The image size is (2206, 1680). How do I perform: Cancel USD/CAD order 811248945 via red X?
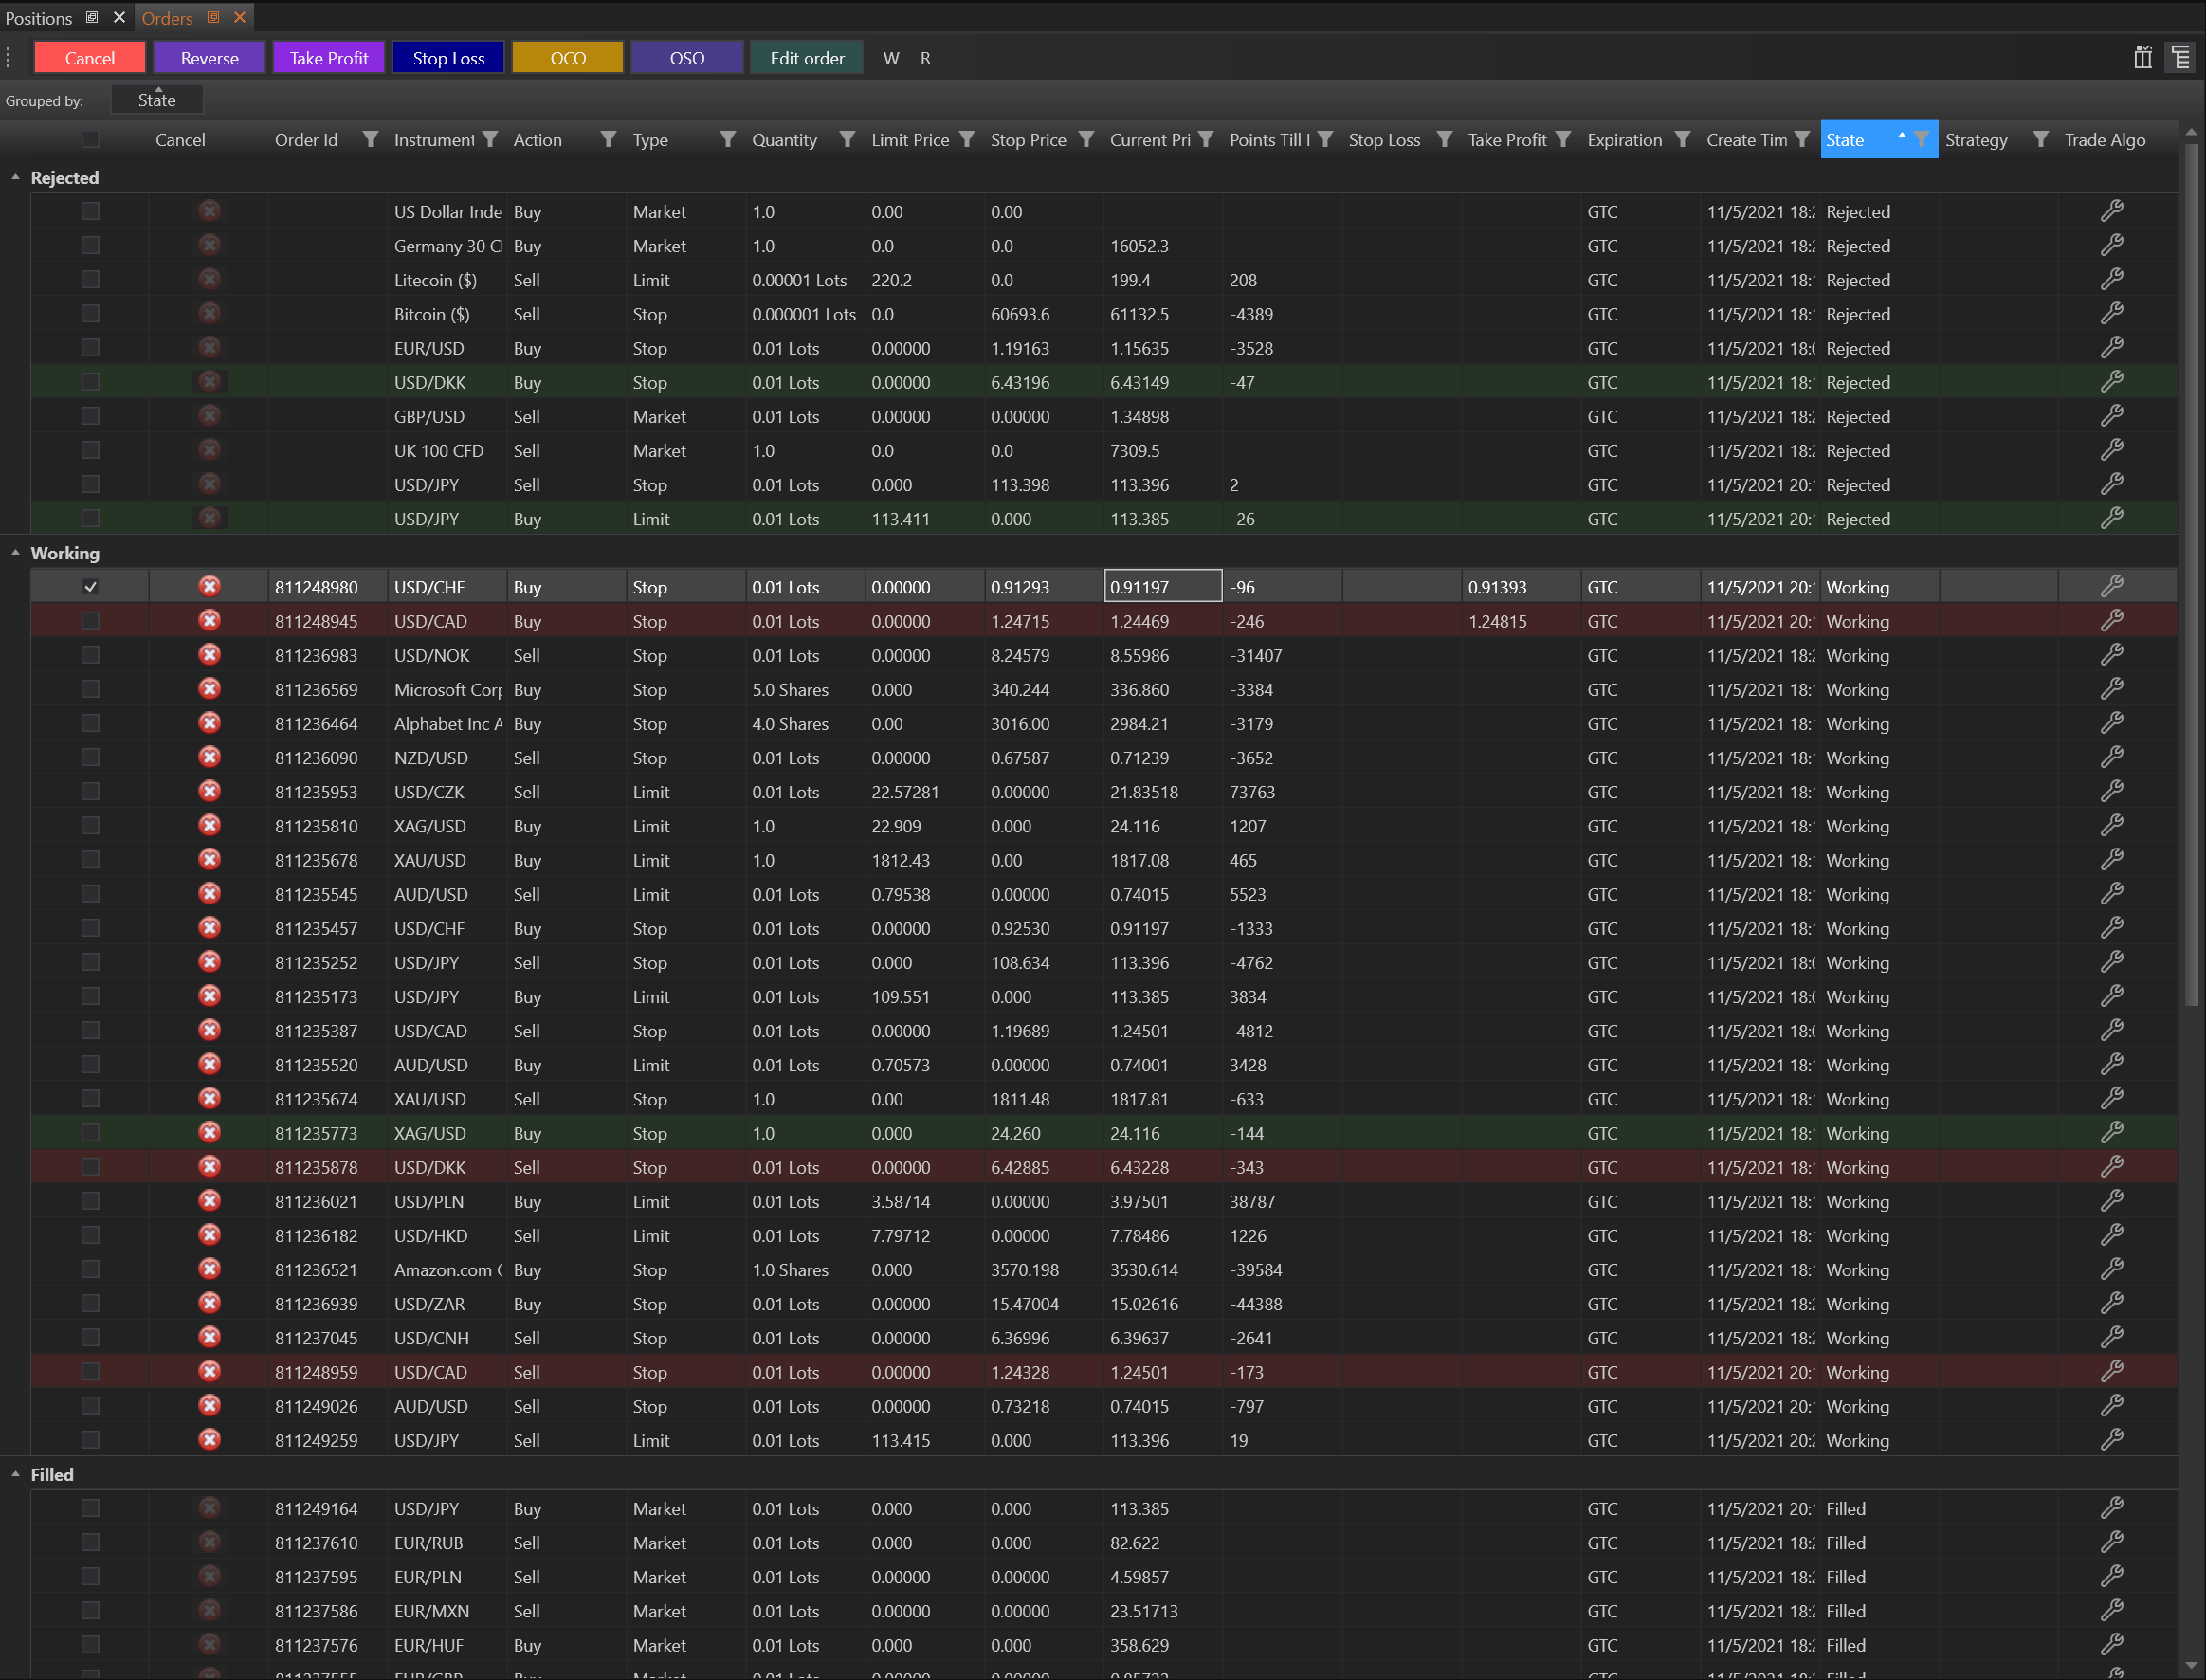[209, 620]
